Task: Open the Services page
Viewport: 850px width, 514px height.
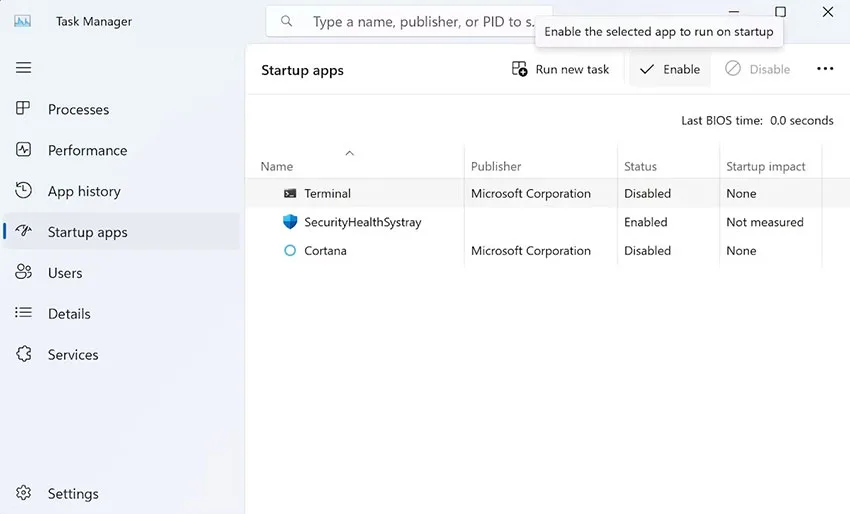Action: (121, 354)
